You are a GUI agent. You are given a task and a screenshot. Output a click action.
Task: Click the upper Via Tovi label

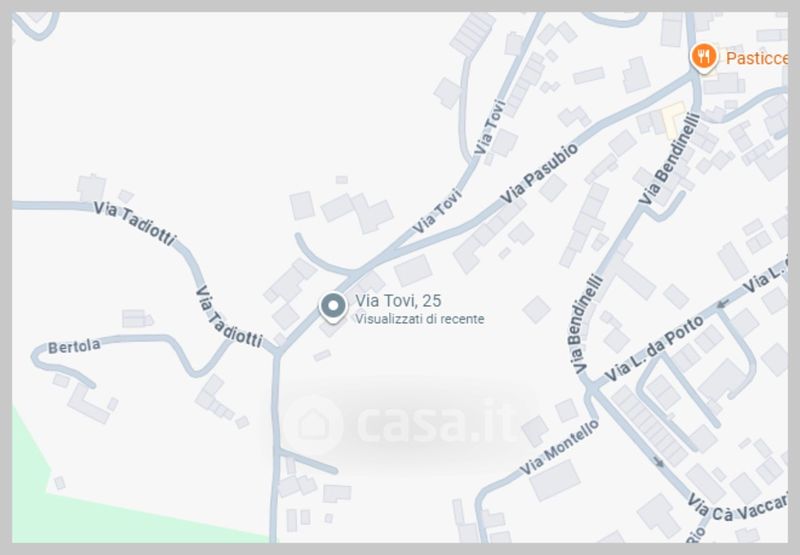point(489,127)
